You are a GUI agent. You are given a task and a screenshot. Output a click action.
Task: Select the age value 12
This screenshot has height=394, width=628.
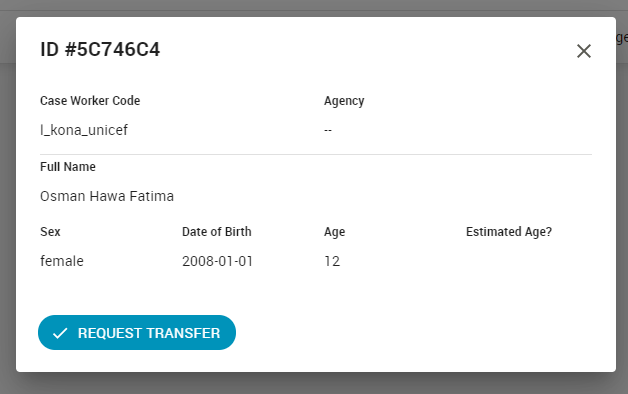pyautogui.click(x=332, y=261)
